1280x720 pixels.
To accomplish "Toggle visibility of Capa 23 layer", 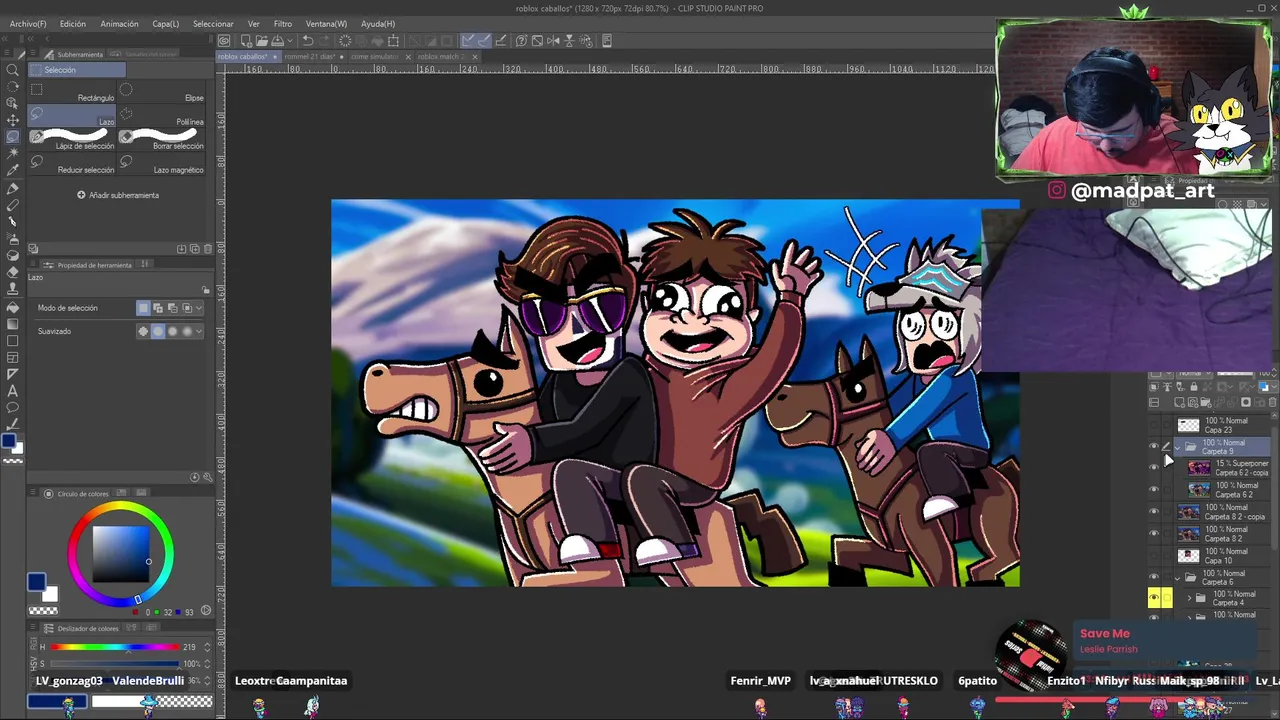I will pyautogui.click(x=1154, y=425).
